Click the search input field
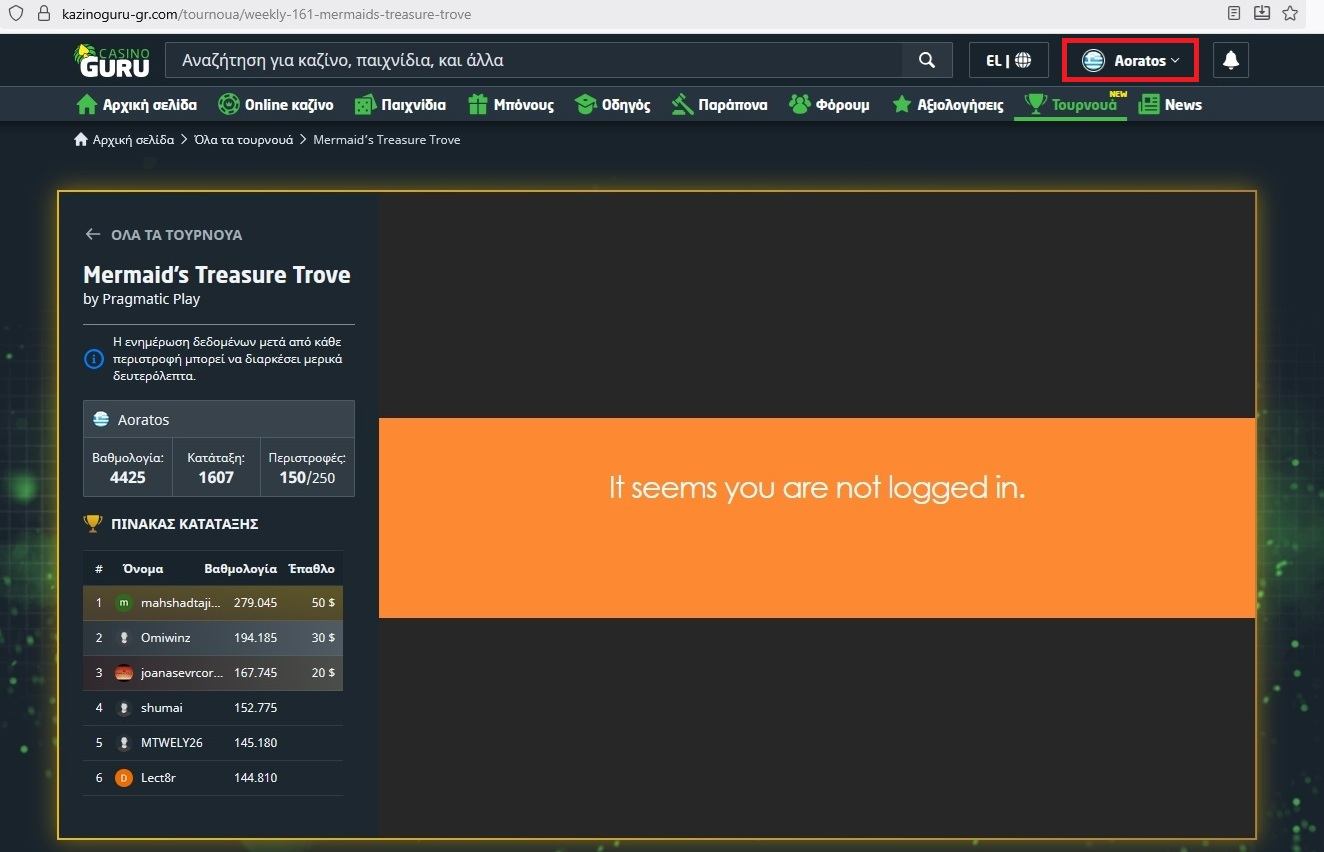 [535, 60]
